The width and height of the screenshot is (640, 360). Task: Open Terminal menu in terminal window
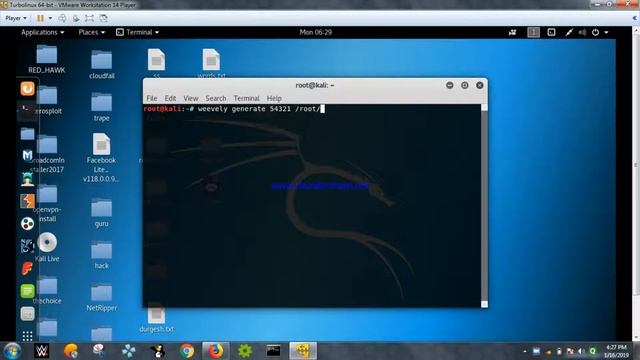[246, 98]
